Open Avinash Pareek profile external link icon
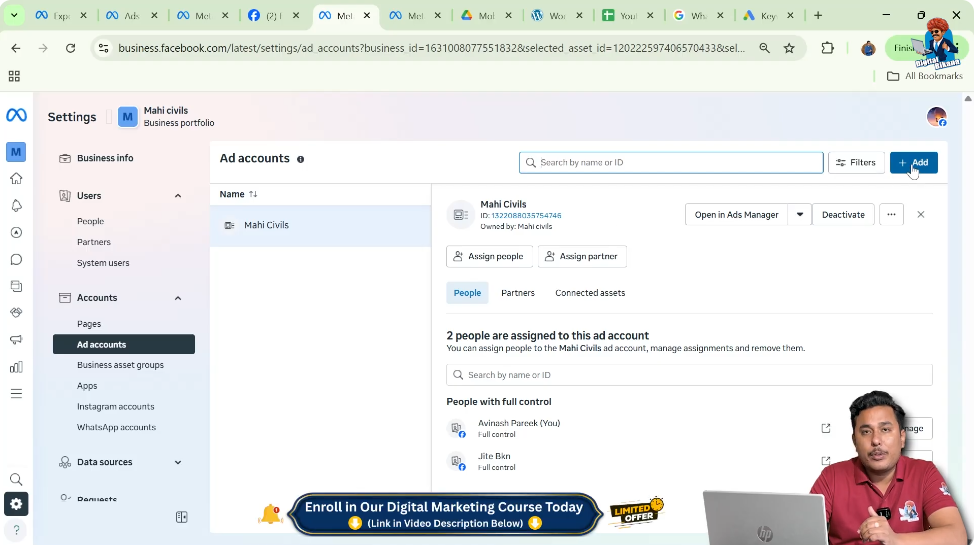976x545 pixels. tap(826, 428)
